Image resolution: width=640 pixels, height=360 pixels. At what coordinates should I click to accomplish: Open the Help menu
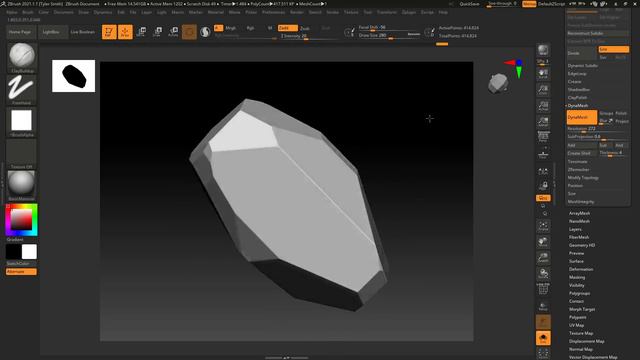(x=443, y=12)
